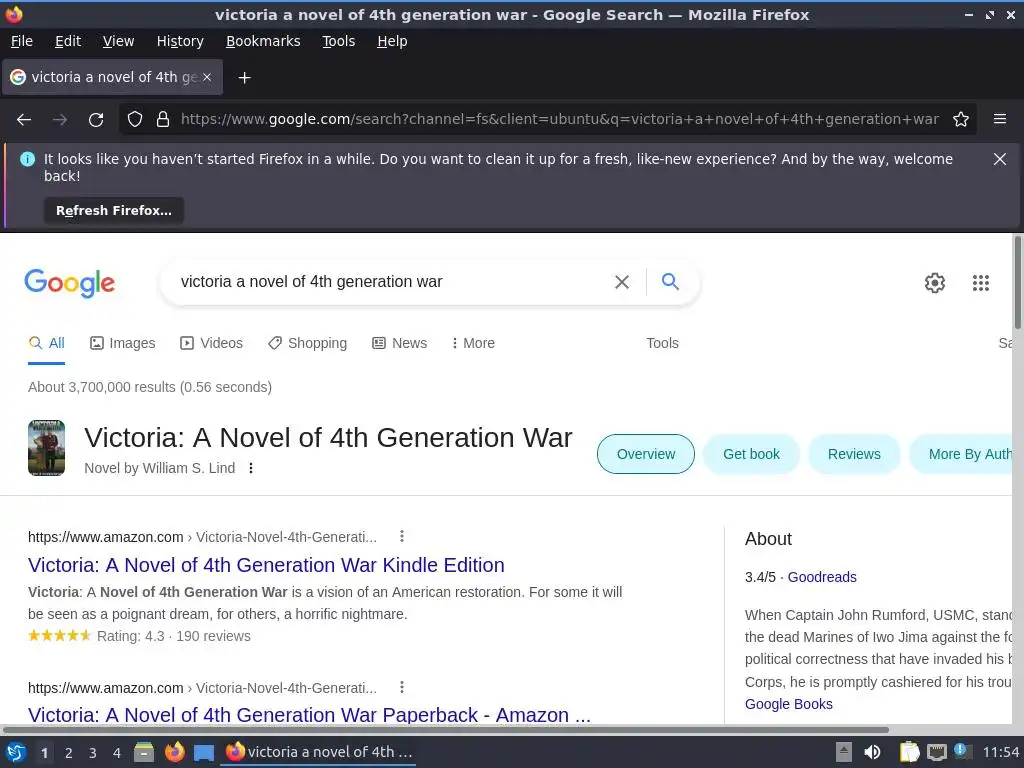
Task: Open the Google apps grid
Action: (981, 283)
